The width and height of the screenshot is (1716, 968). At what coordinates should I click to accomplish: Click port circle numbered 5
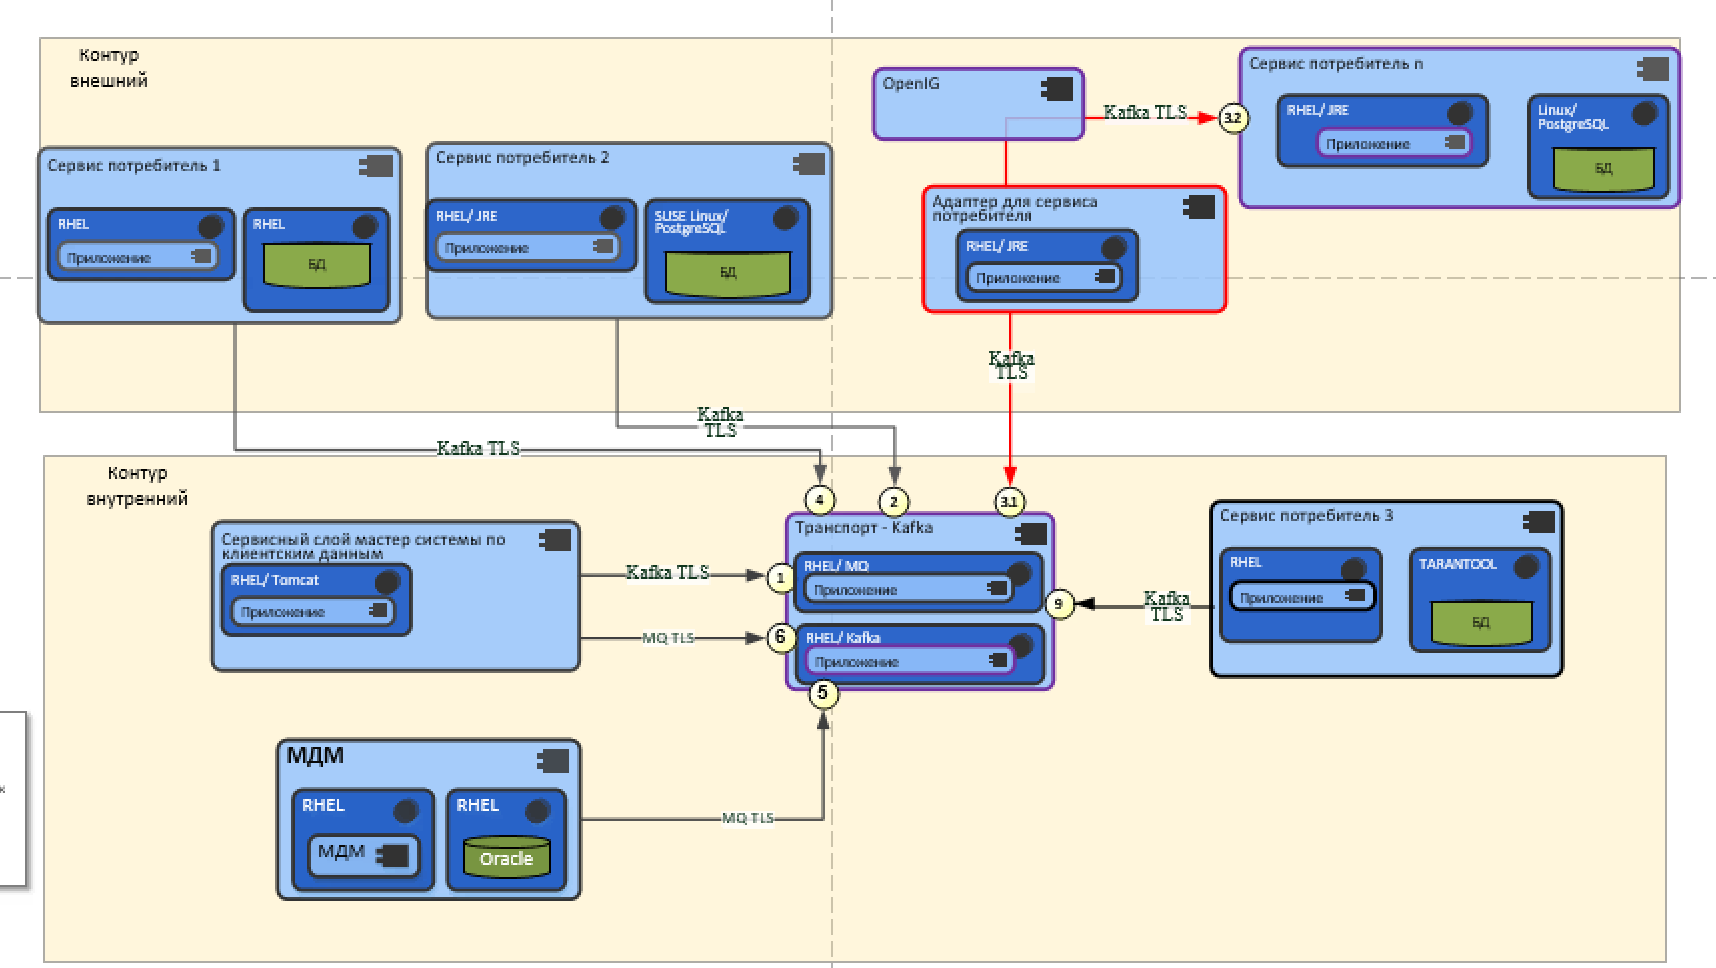[x=823, y=692]
